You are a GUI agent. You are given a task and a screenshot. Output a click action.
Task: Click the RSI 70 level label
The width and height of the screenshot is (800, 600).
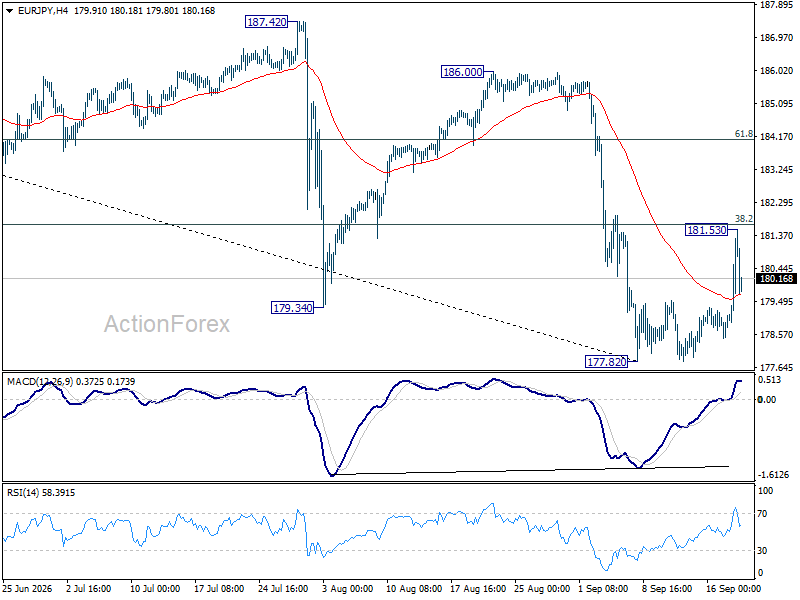pyautogui.click(x=762, y=514)
